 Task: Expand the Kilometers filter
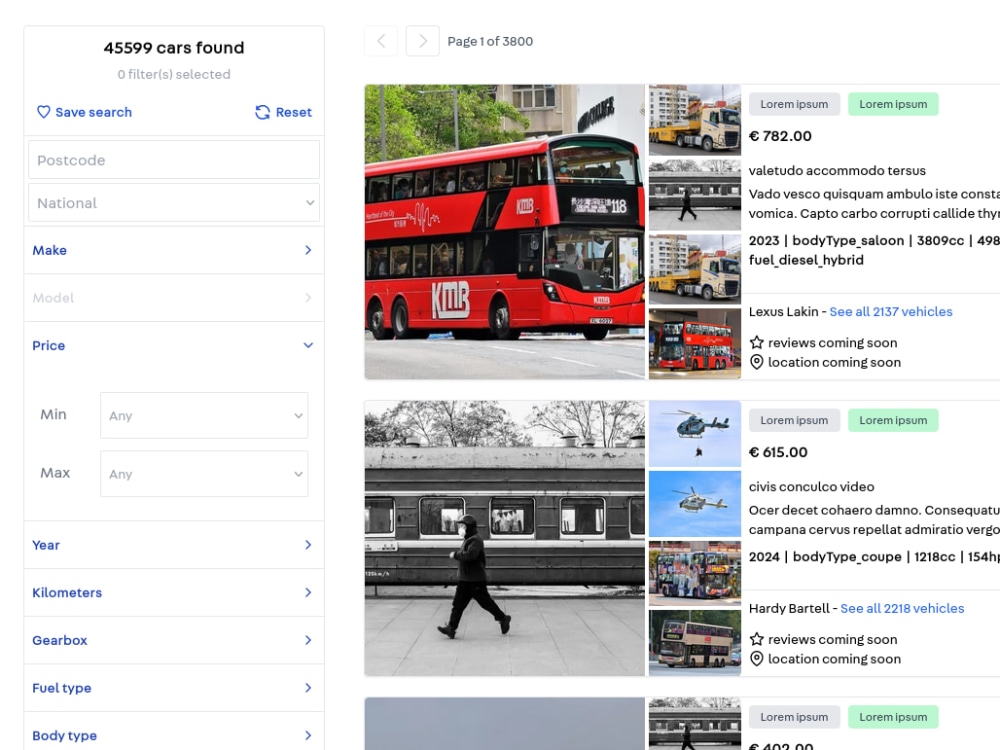click(173, 592)
